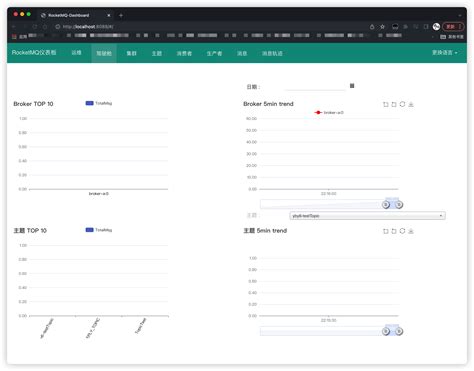The image size is (474, 371).
Task: Go back with the browser back arrow
Action: 14,27
